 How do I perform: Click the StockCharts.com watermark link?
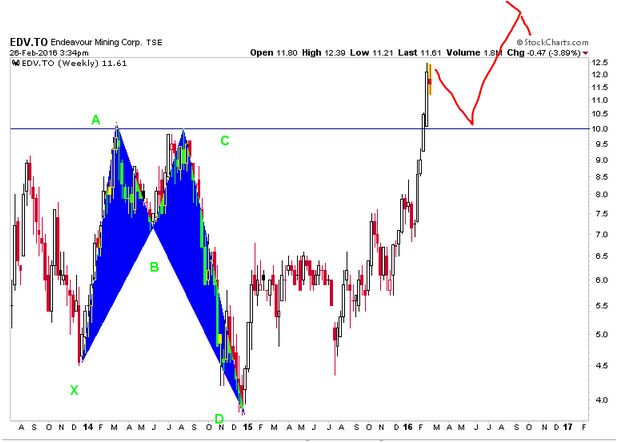tap(551, 43)
